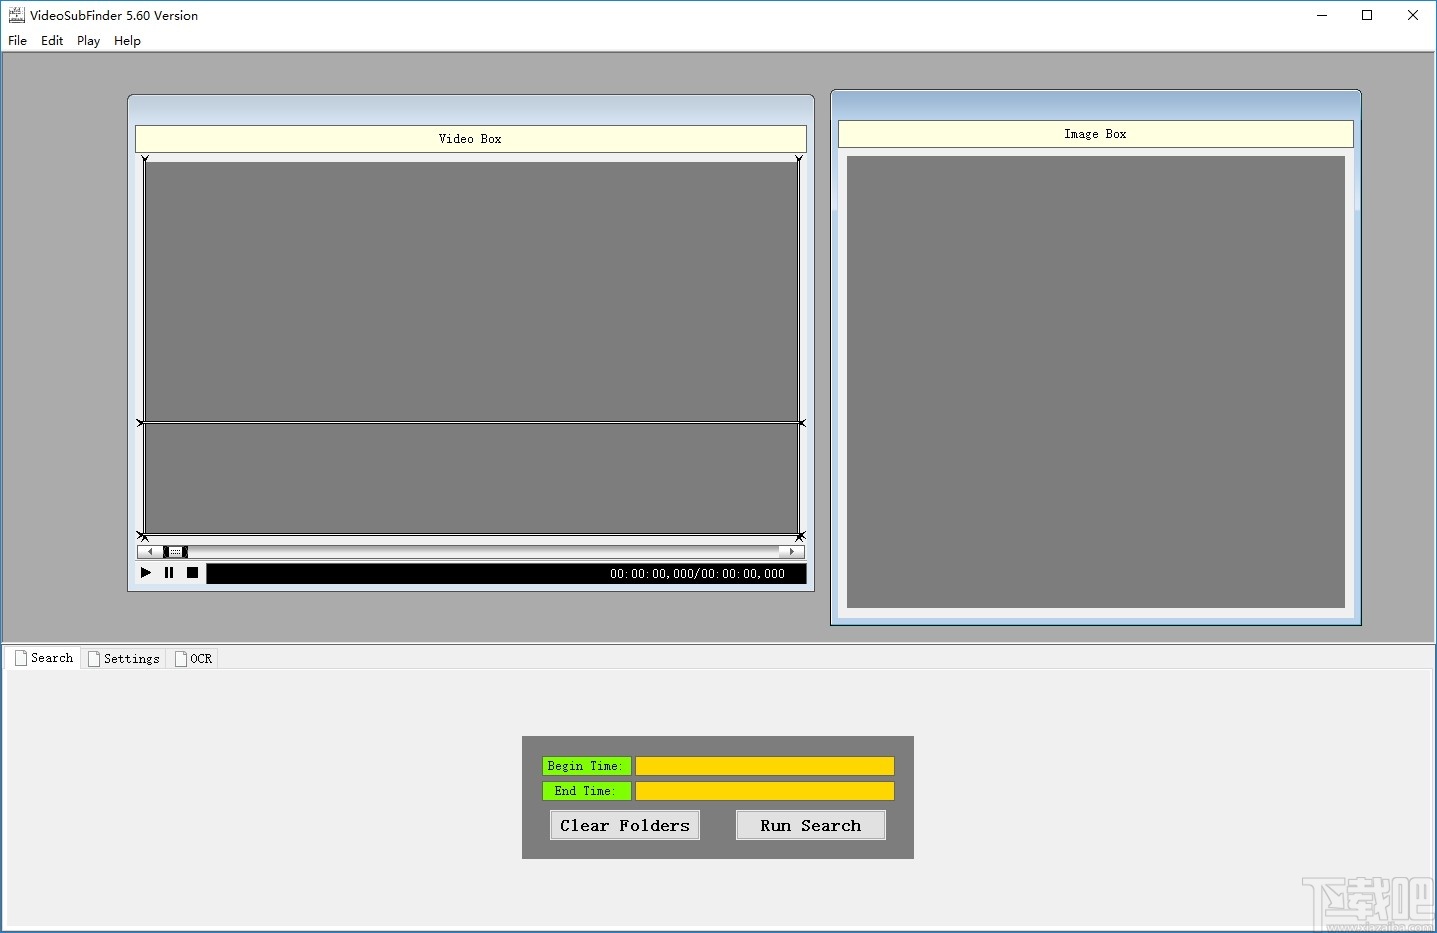
Task: Open the Help menu
Action: coord(127,41)
